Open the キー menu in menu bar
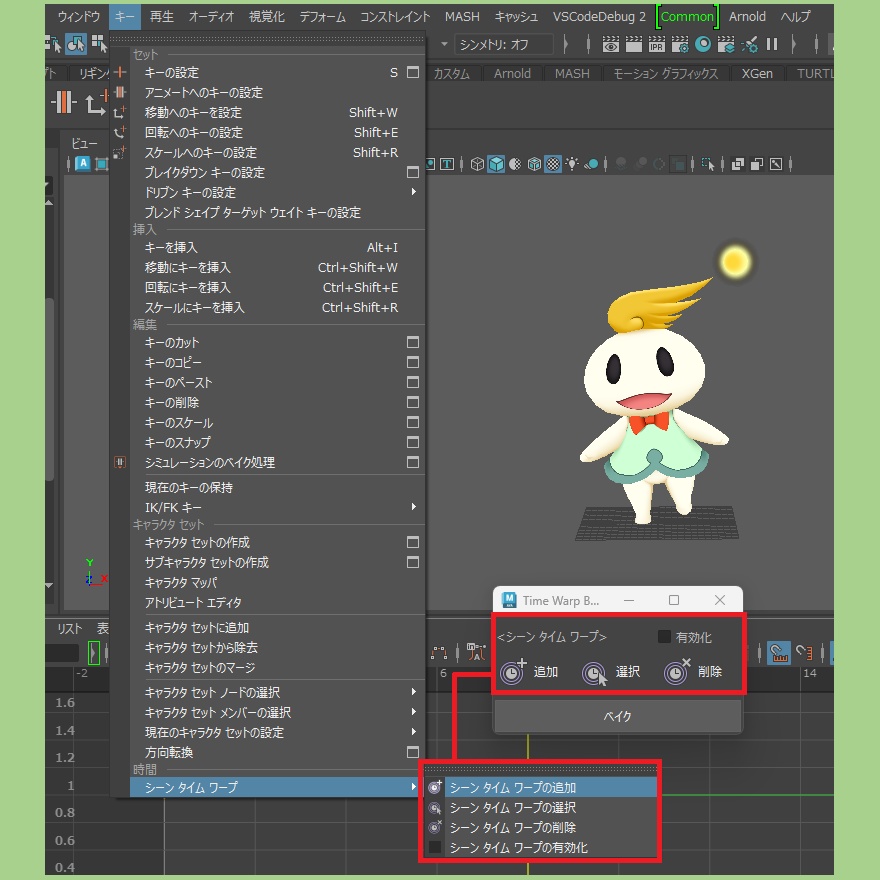Viewport: 880px width, 880px height. point(125,17)
